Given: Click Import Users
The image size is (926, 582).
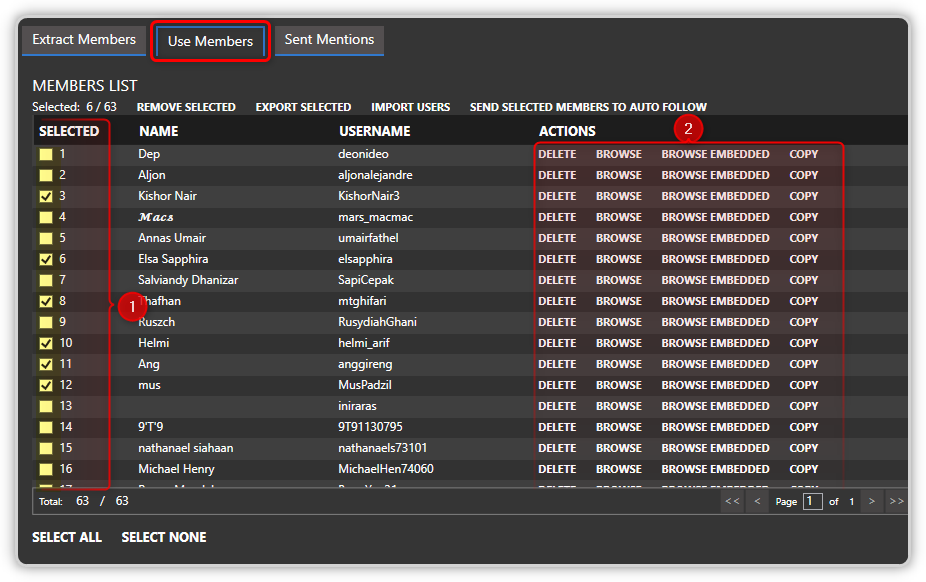Looking at the screenshot, I should click(410, 107).
